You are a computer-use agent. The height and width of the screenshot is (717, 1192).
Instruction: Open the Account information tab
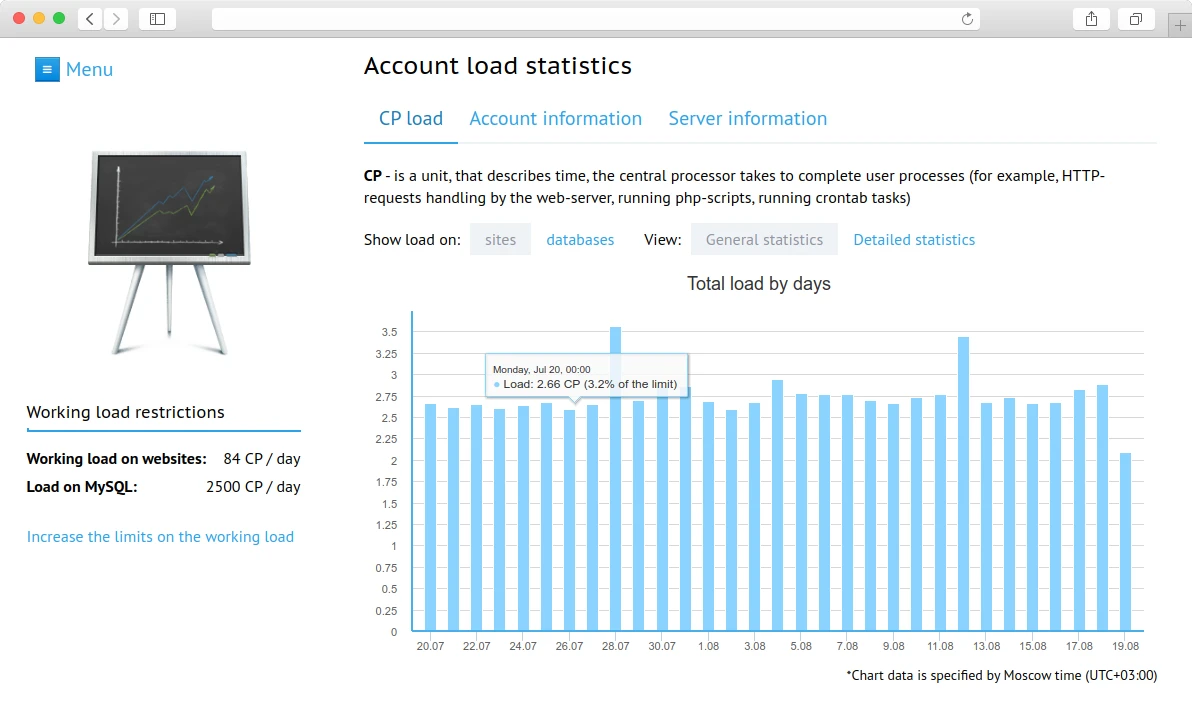pyautogui.click(x=555, y=118)
